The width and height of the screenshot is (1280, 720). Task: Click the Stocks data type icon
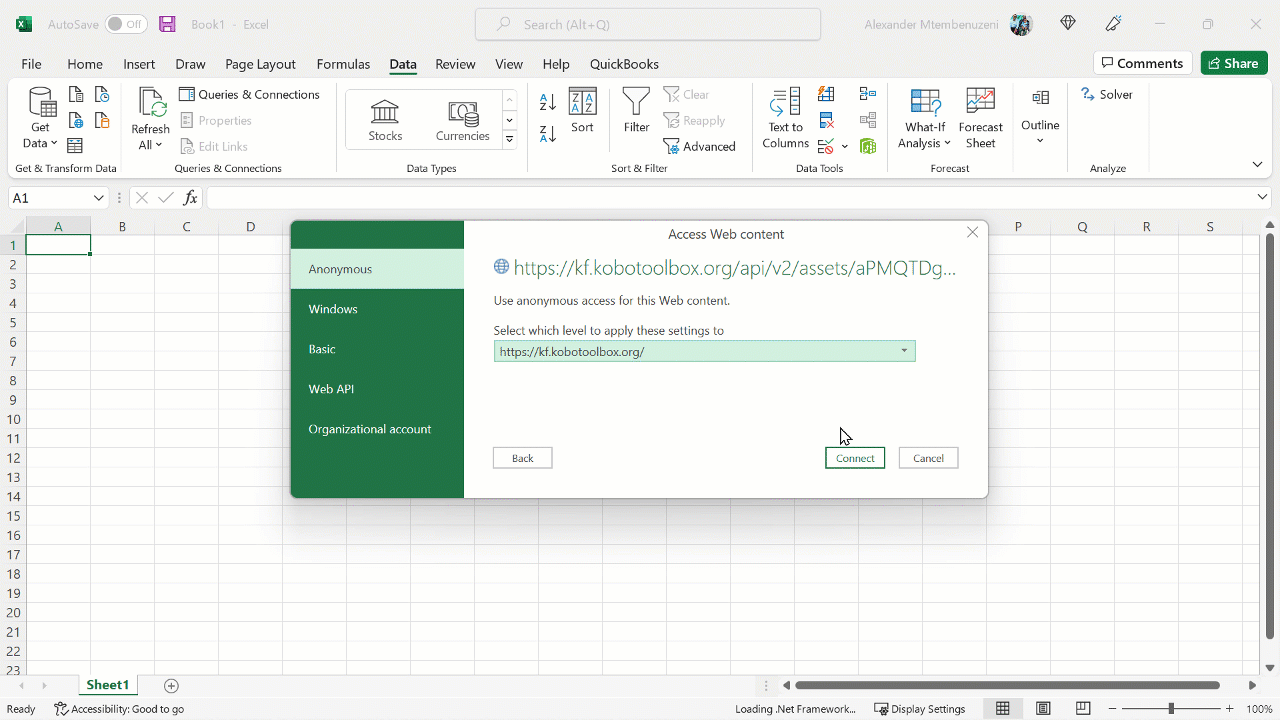click(x=384, y=120)
